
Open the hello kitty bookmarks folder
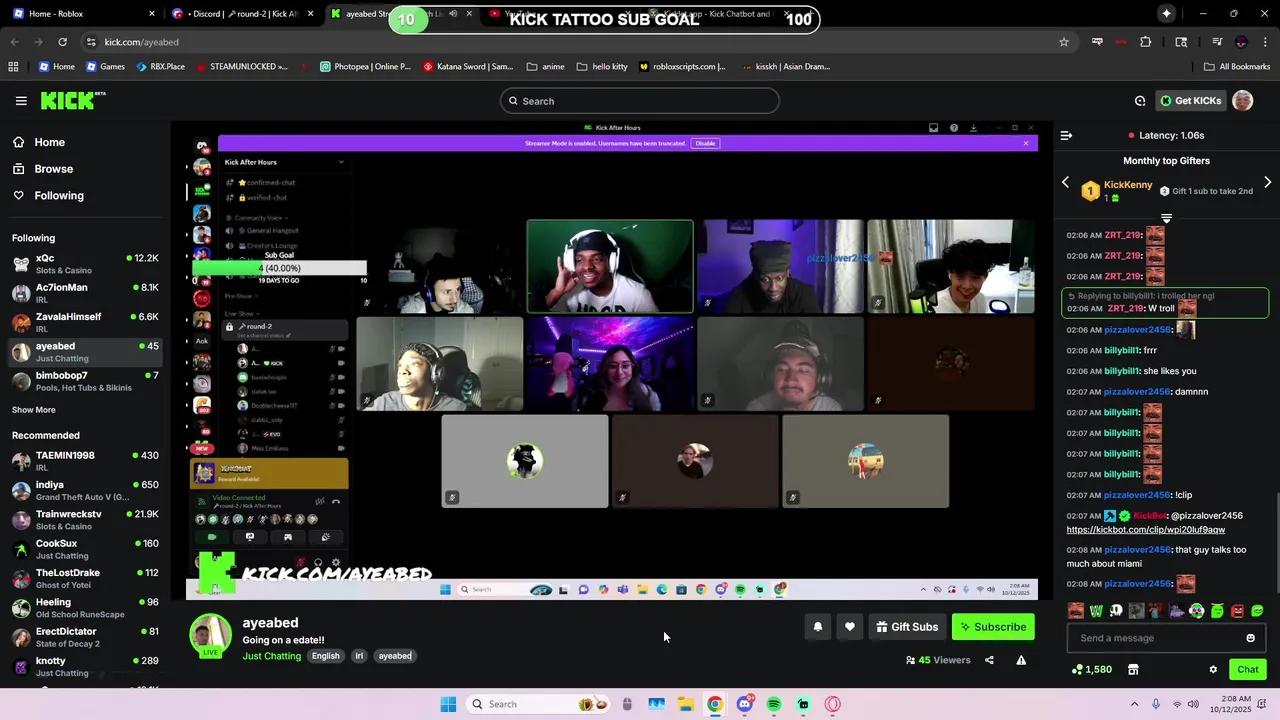tap(602, 67)
